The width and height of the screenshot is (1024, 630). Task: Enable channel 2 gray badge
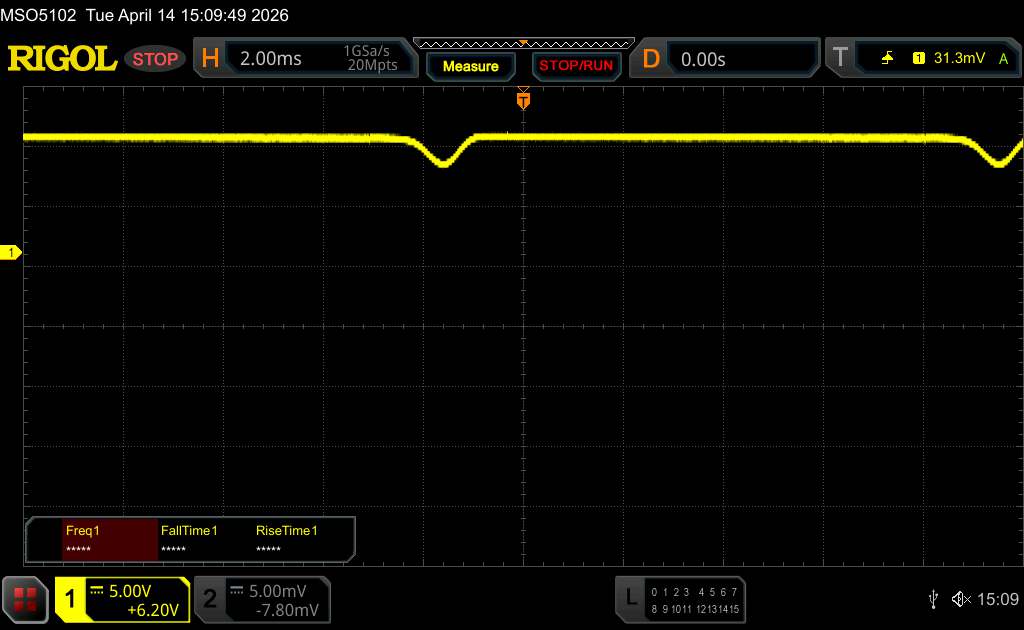(210, 599)
